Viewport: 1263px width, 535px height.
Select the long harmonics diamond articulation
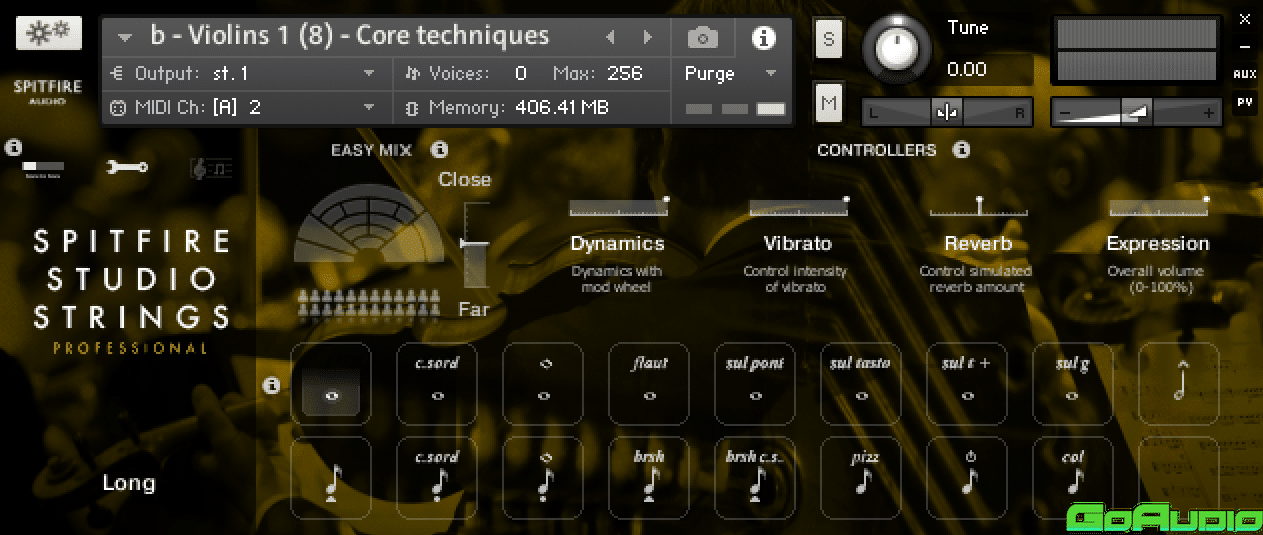(x=543, y=384)
